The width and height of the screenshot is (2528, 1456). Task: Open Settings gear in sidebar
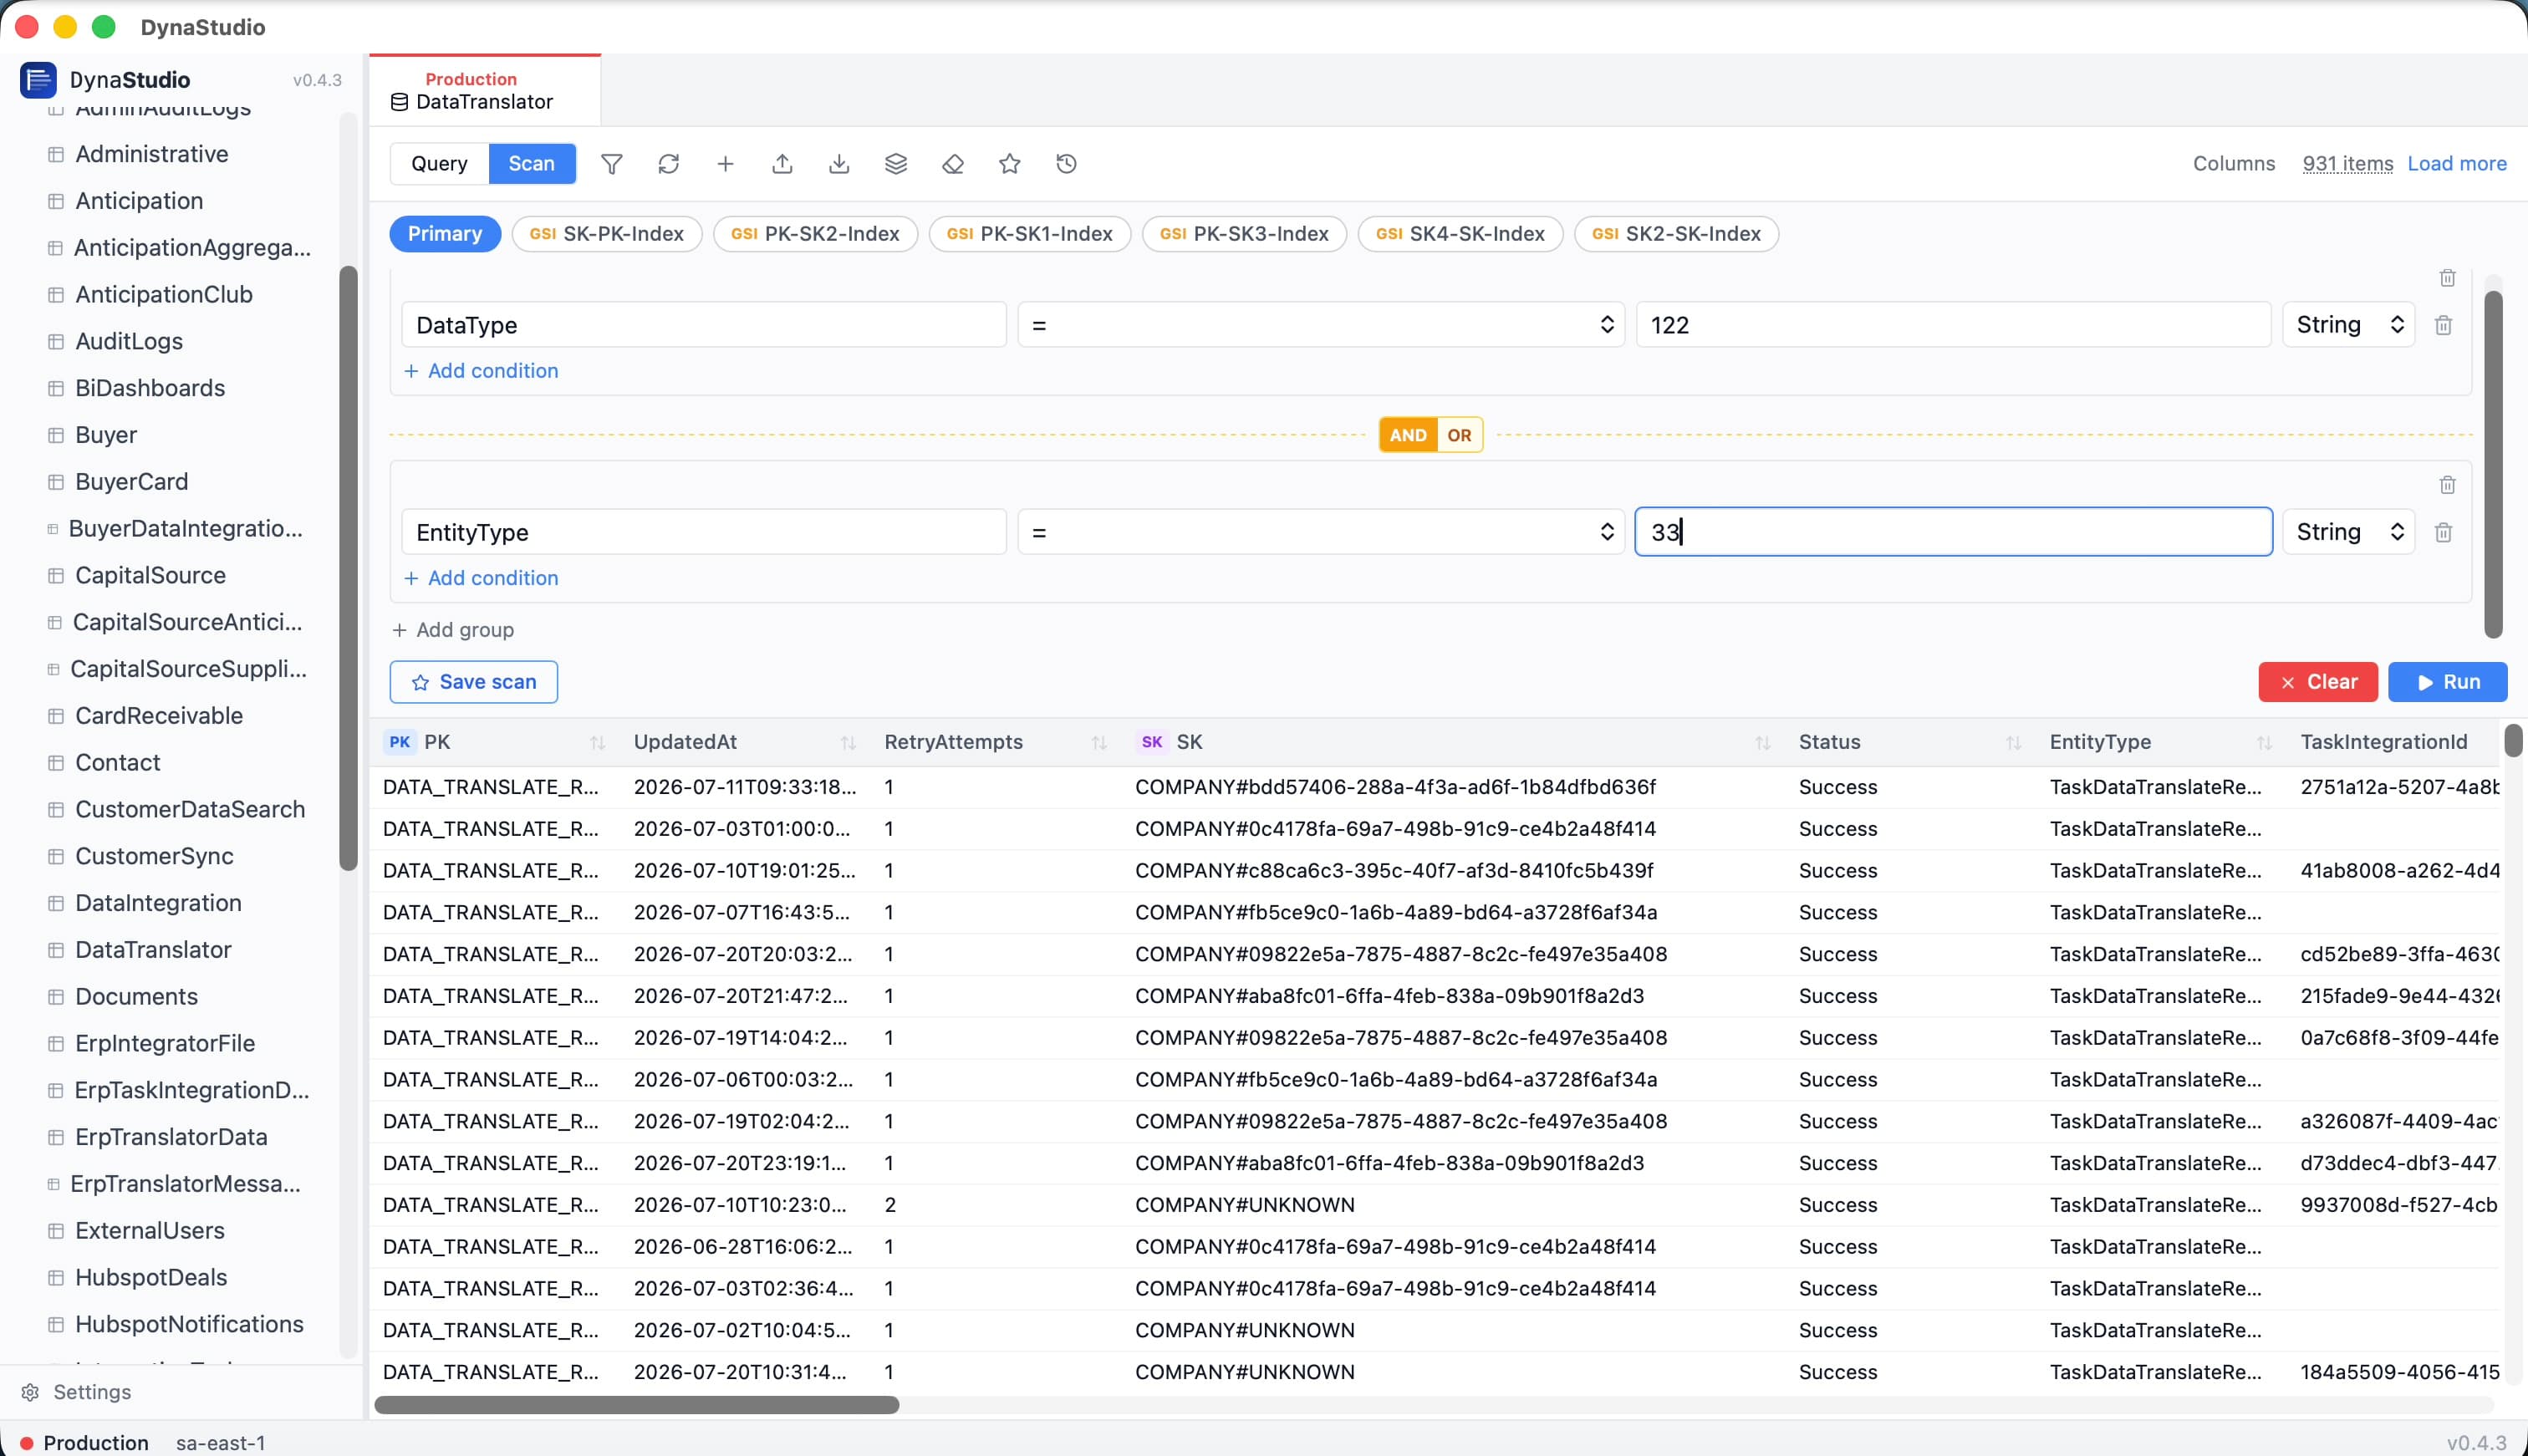pyautogui.click(x=30, y=1392)
